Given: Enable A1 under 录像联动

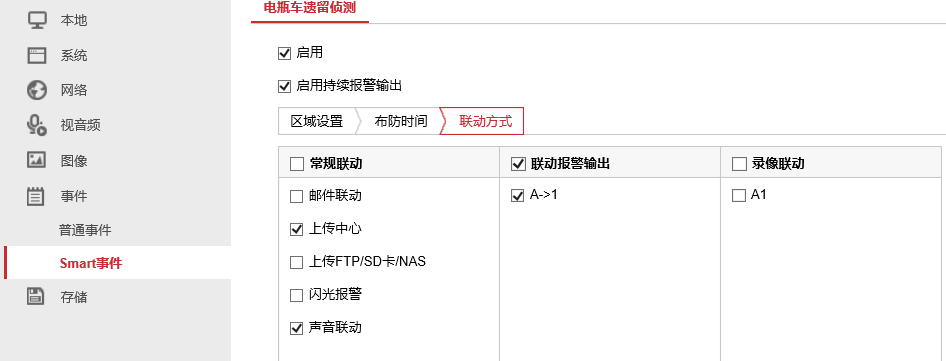Looking at the screenshot, I should pyautogui.click(x=738, y=196).
